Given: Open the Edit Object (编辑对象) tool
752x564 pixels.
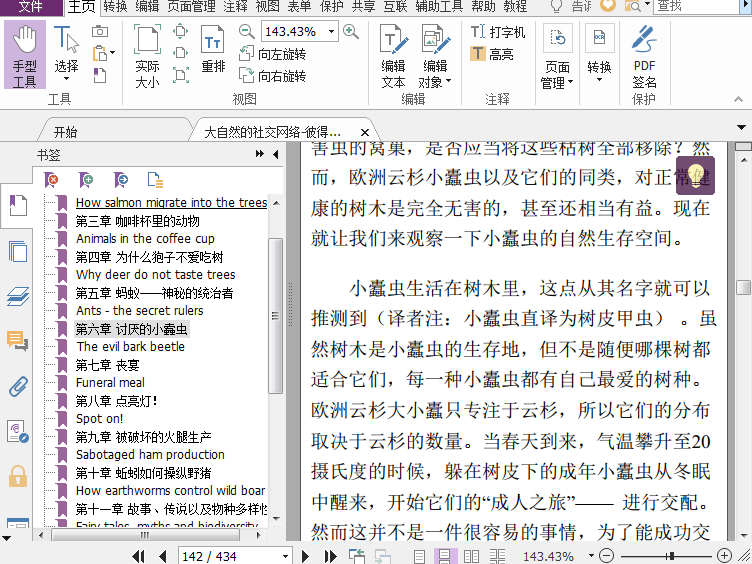Looking at the screenshot, I should [435, 56].
